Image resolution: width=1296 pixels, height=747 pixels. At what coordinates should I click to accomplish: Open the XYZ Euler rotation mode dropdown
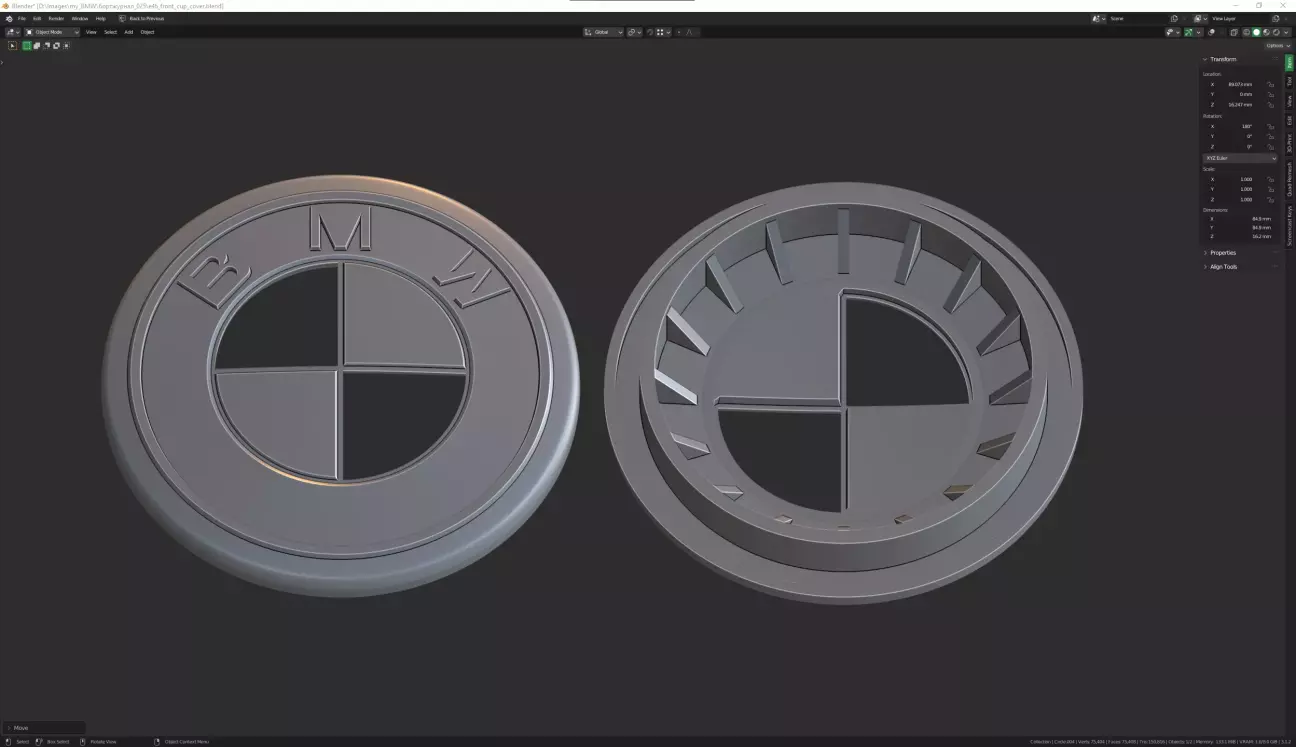click(1240, 158)
